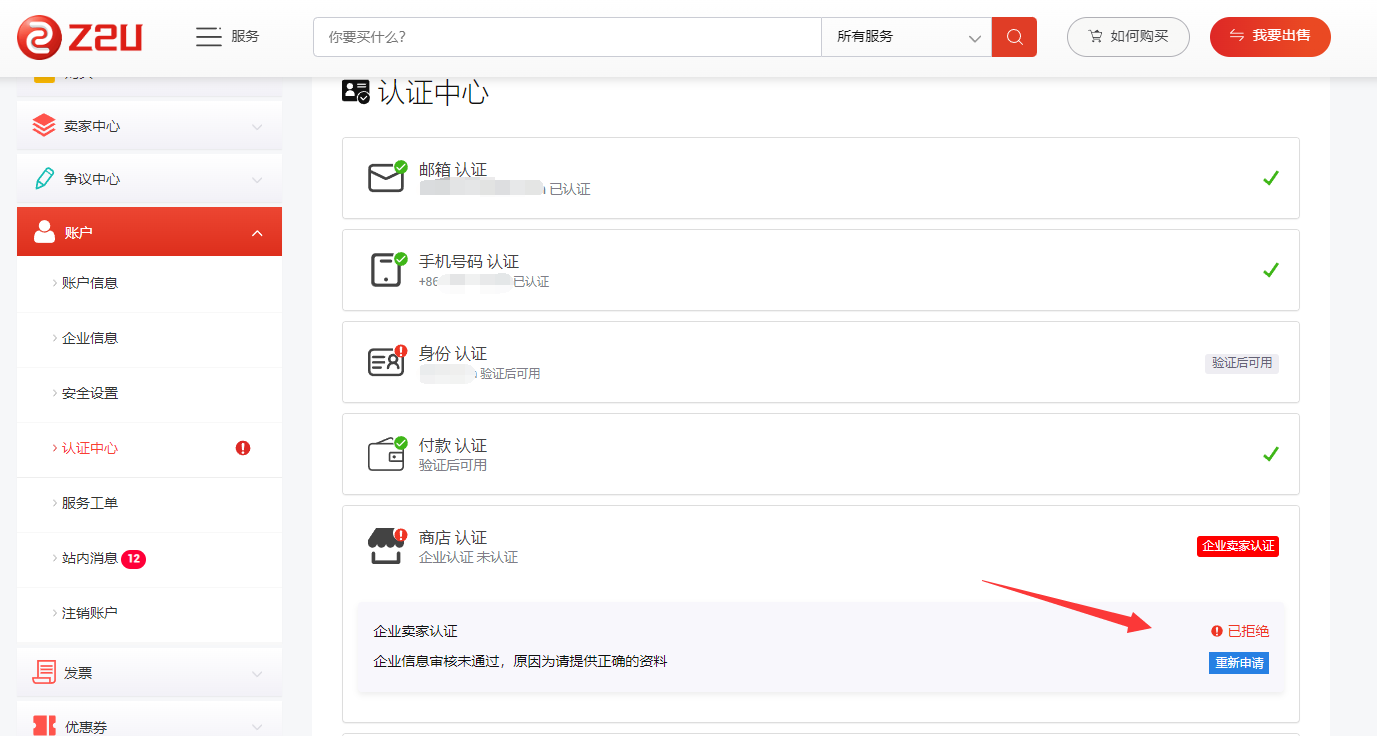Click the blue 重新申请 button
The image size is (1377, 736).
pos(1238,663)
